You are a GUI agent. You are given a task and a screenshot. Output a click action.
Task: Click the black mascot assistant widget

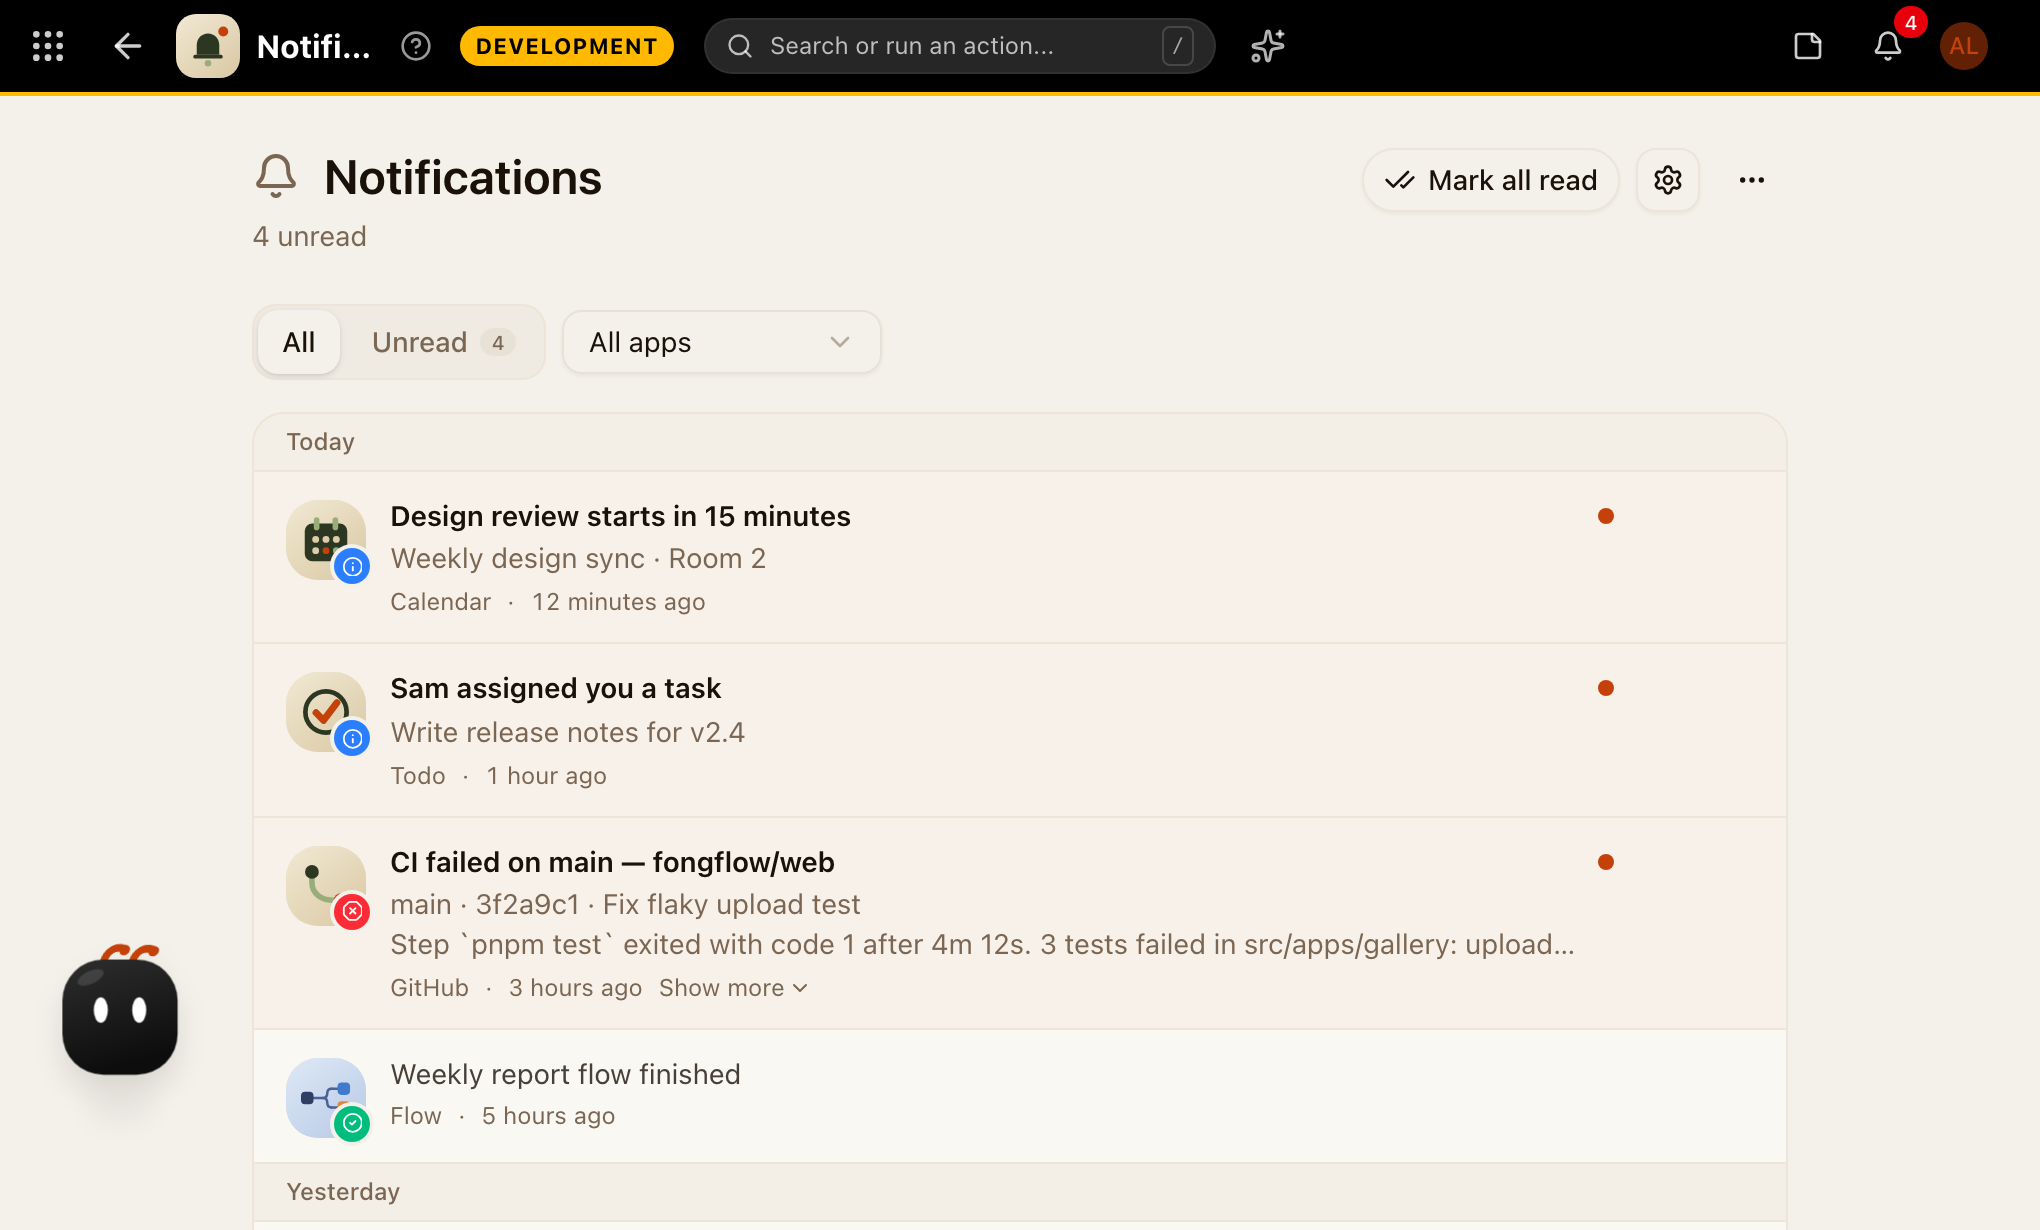pyautogui.click(x=120, y=1013)
